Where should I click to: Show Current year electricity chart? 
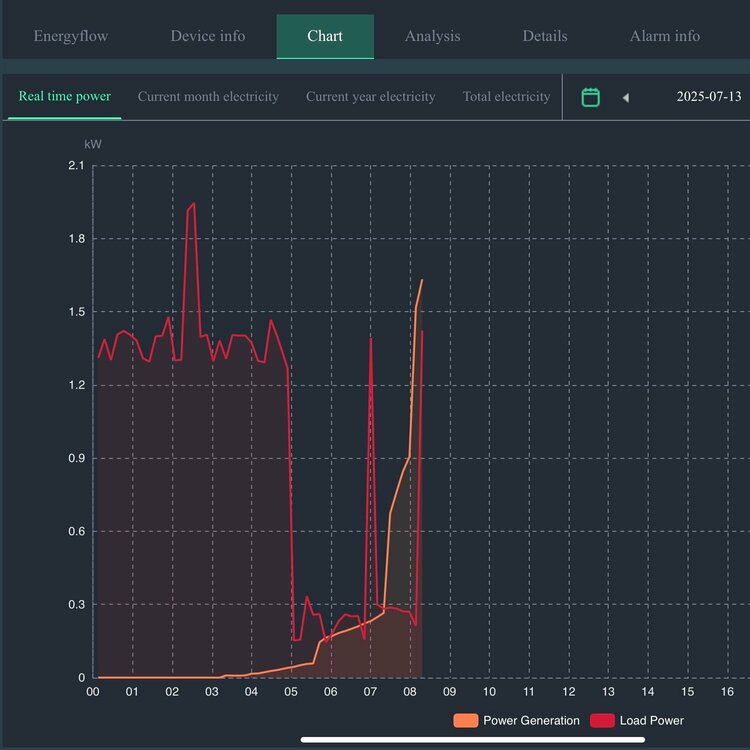tap(370, 97)
